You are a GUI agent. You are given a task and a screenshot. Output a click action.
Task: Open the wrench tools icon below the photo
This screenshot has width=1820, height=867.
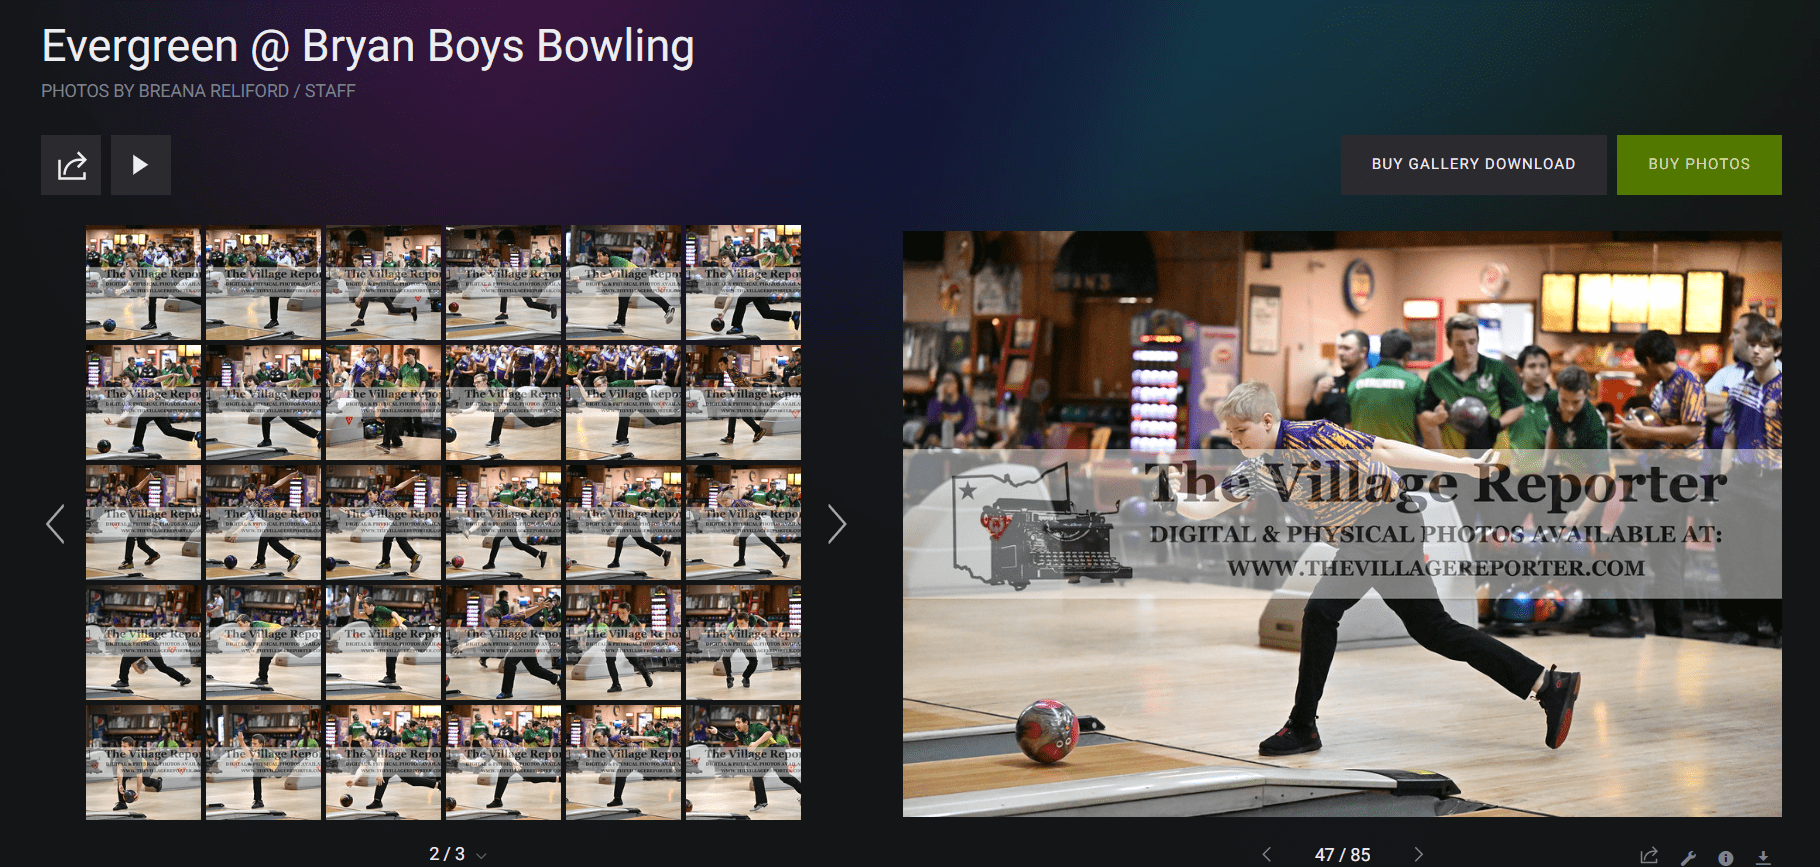[x=1688, y=857]
